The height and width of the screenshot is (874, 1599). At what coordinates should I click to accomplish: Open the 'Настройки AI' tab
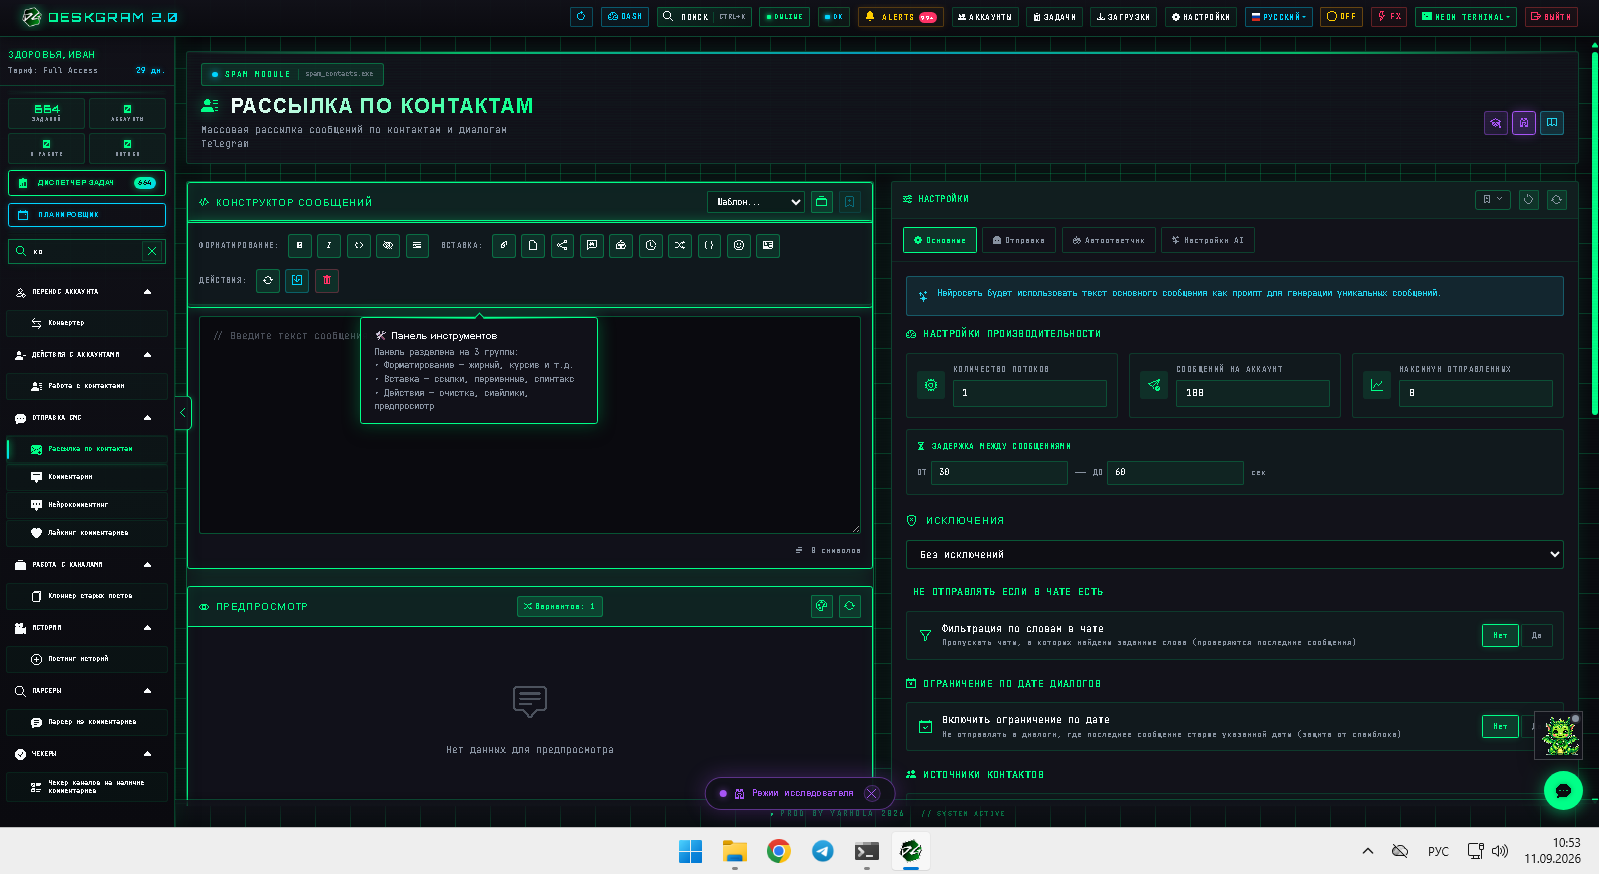(x=1208, y=240)
